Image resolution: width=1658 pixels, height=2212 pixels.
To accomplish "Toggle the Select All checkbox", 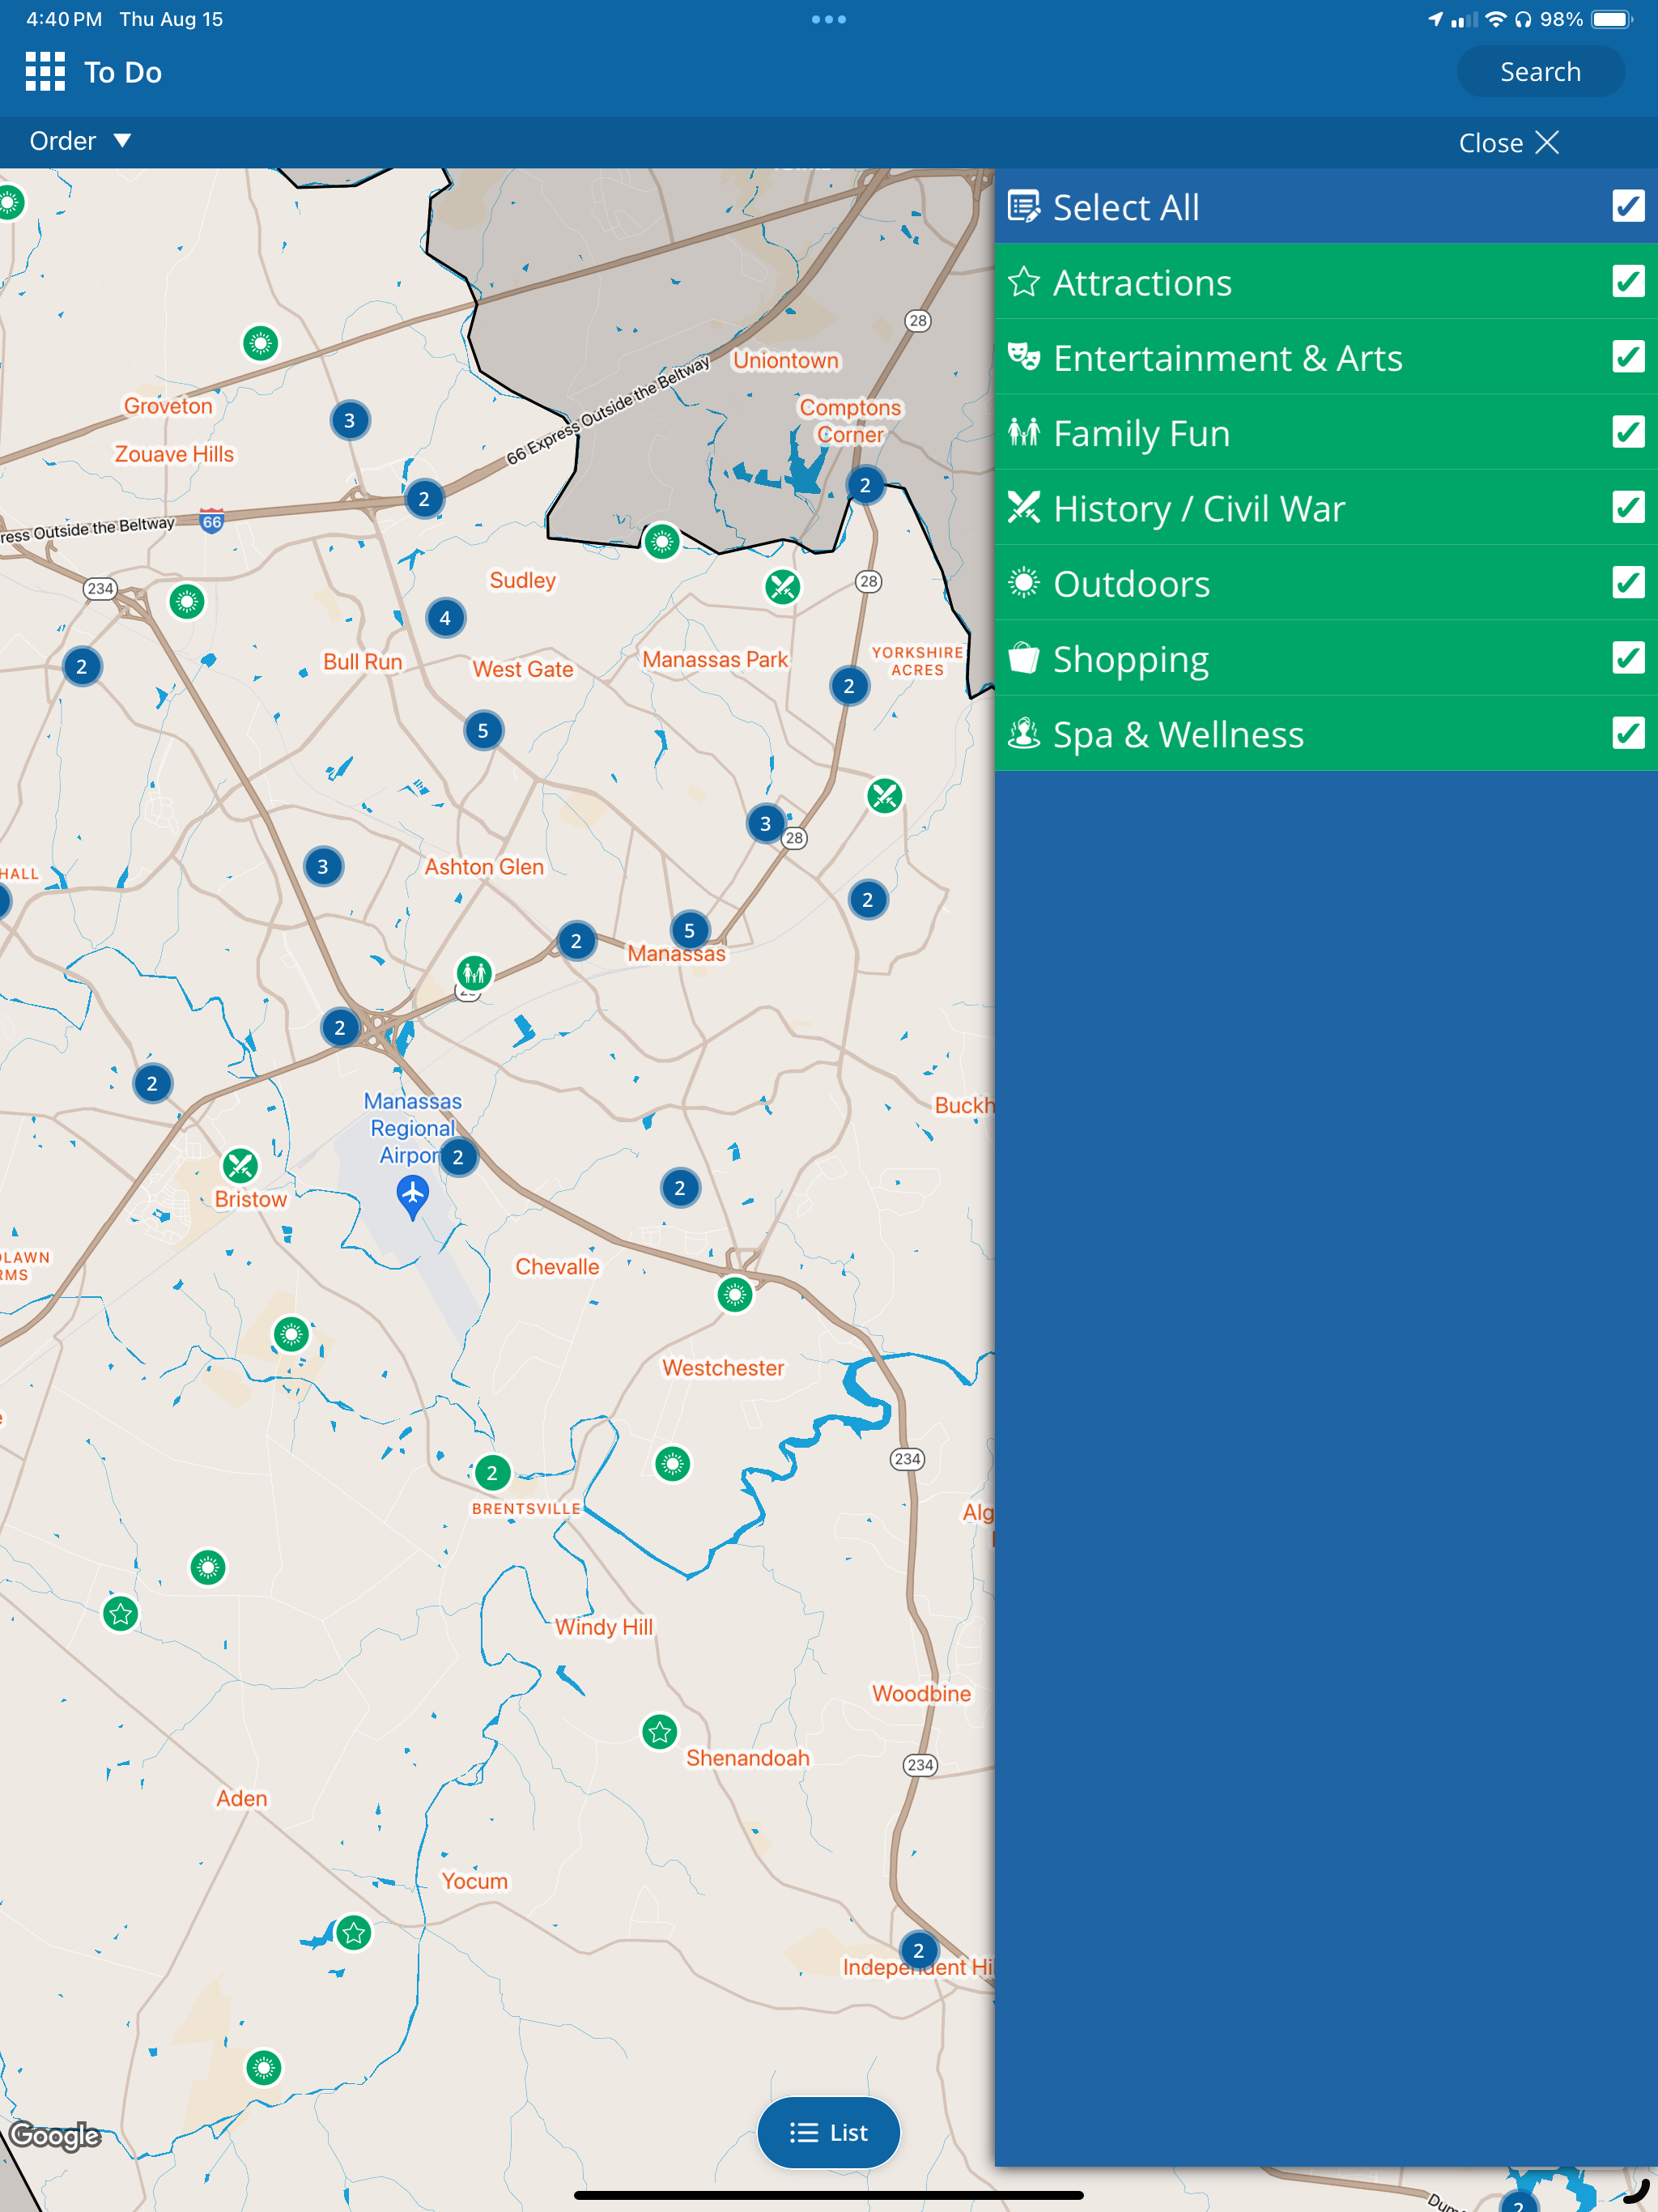I will pos(1628,206).
